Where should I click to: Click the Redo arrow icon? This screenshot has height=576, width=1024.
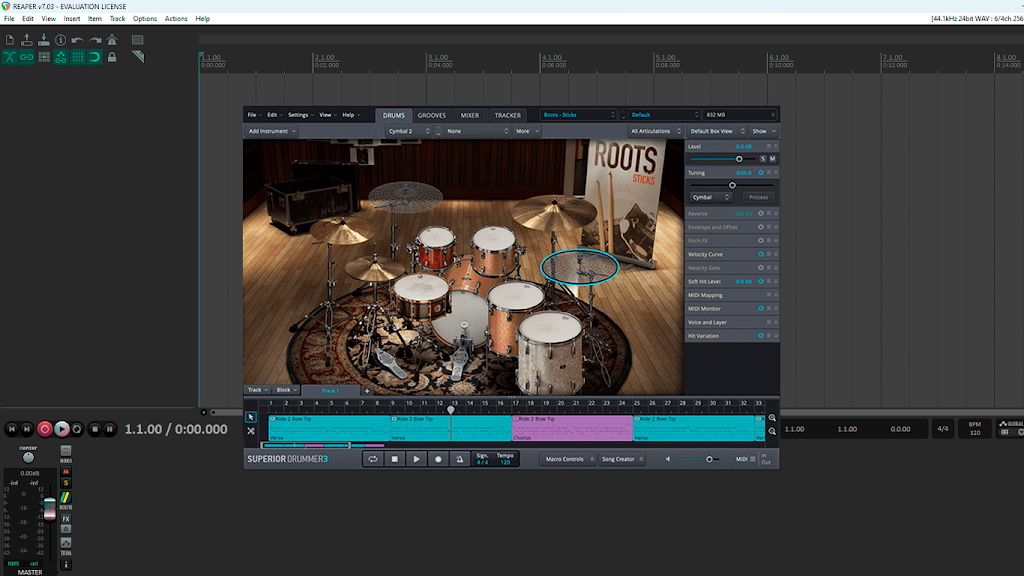[95, 40]
